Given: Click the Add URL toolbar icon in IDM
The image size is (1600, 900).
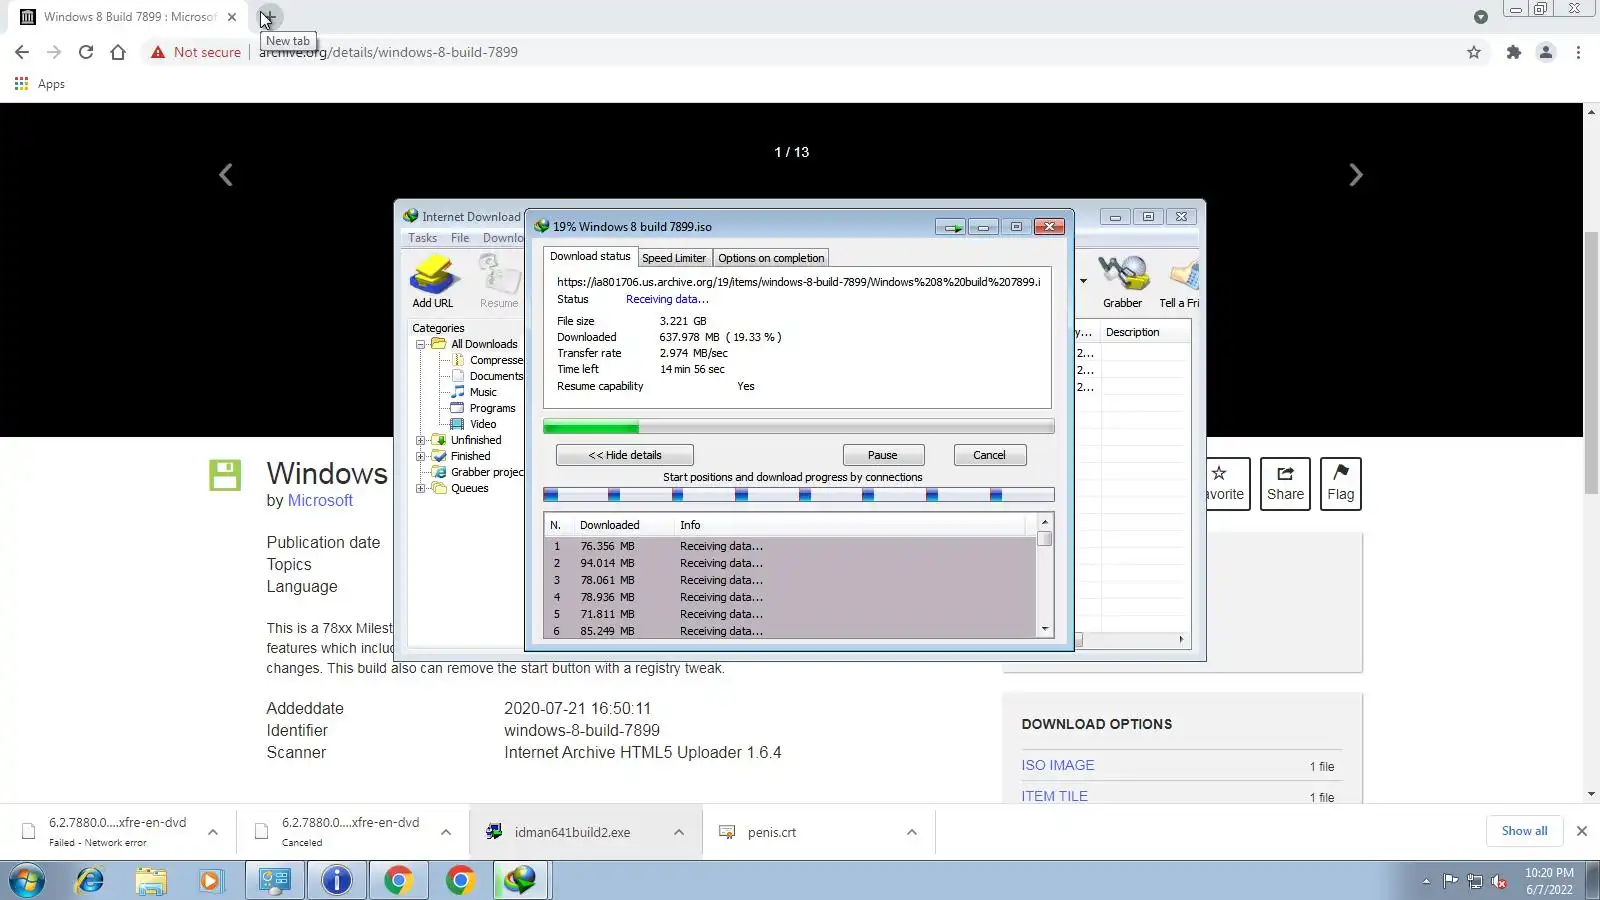Looking at the screenshot, I should click(x=433, y=281).
